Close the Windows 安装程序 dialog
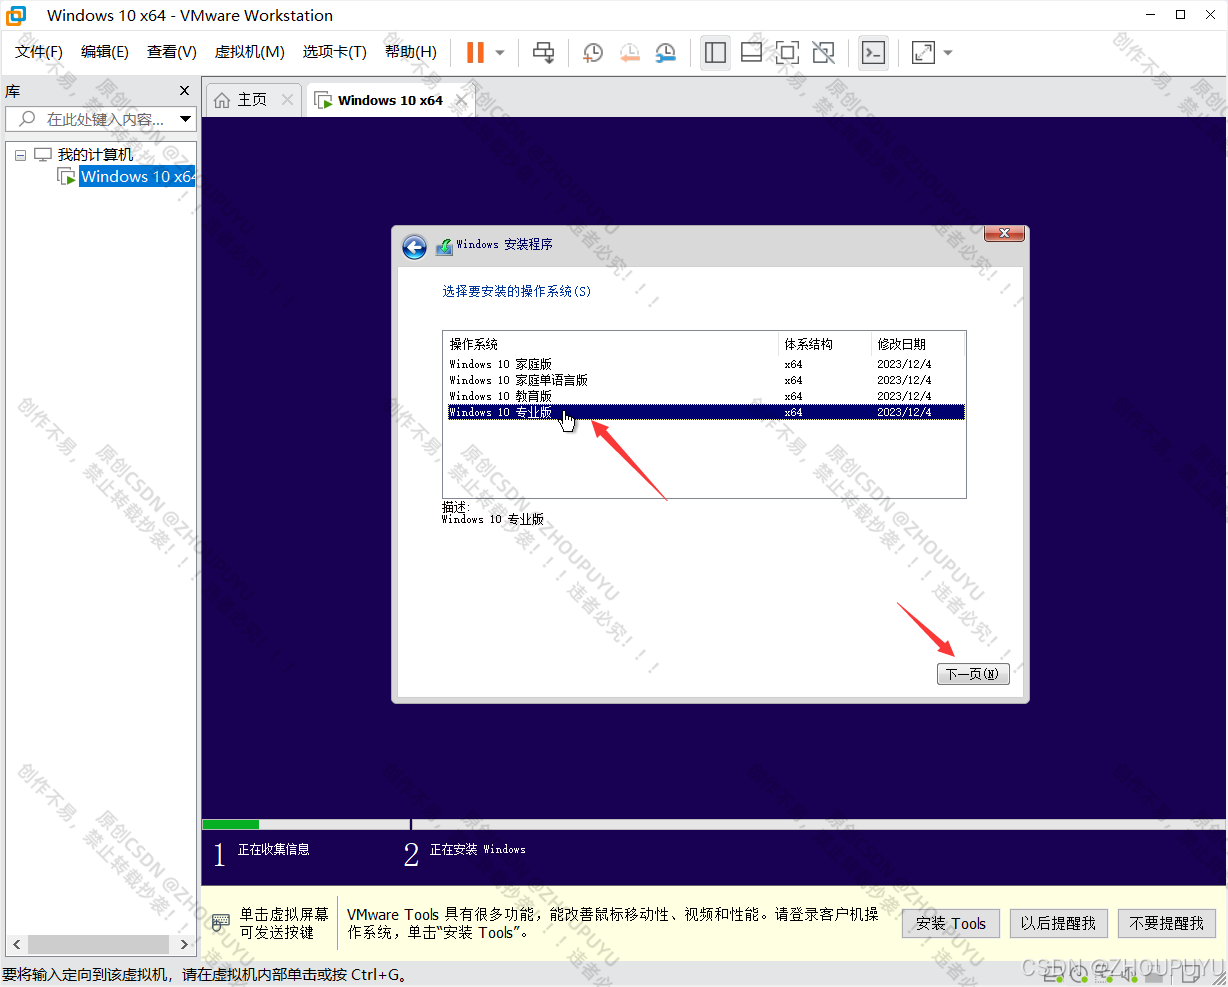This screenshot has height=987, width=1228. (1004, 233)
